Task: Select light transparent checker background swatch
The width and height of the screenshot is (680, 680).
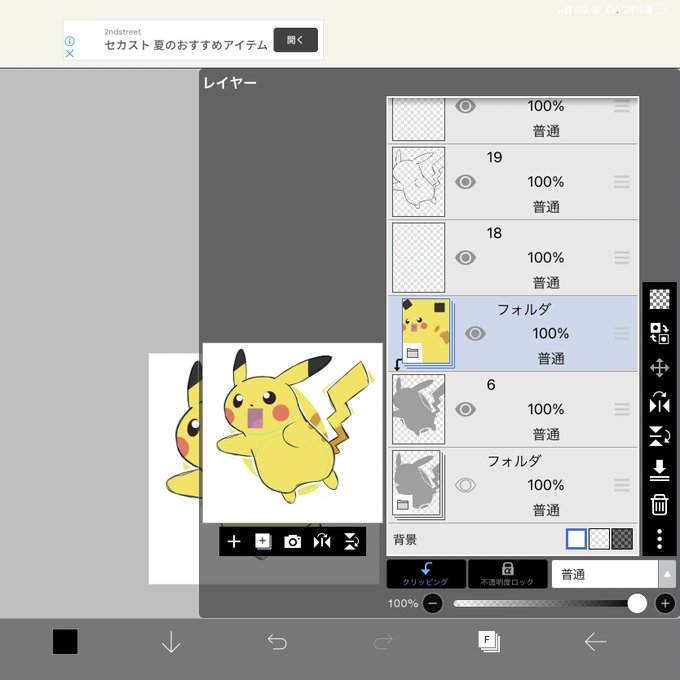Action: pyautogui.click(x=599, y=539)
